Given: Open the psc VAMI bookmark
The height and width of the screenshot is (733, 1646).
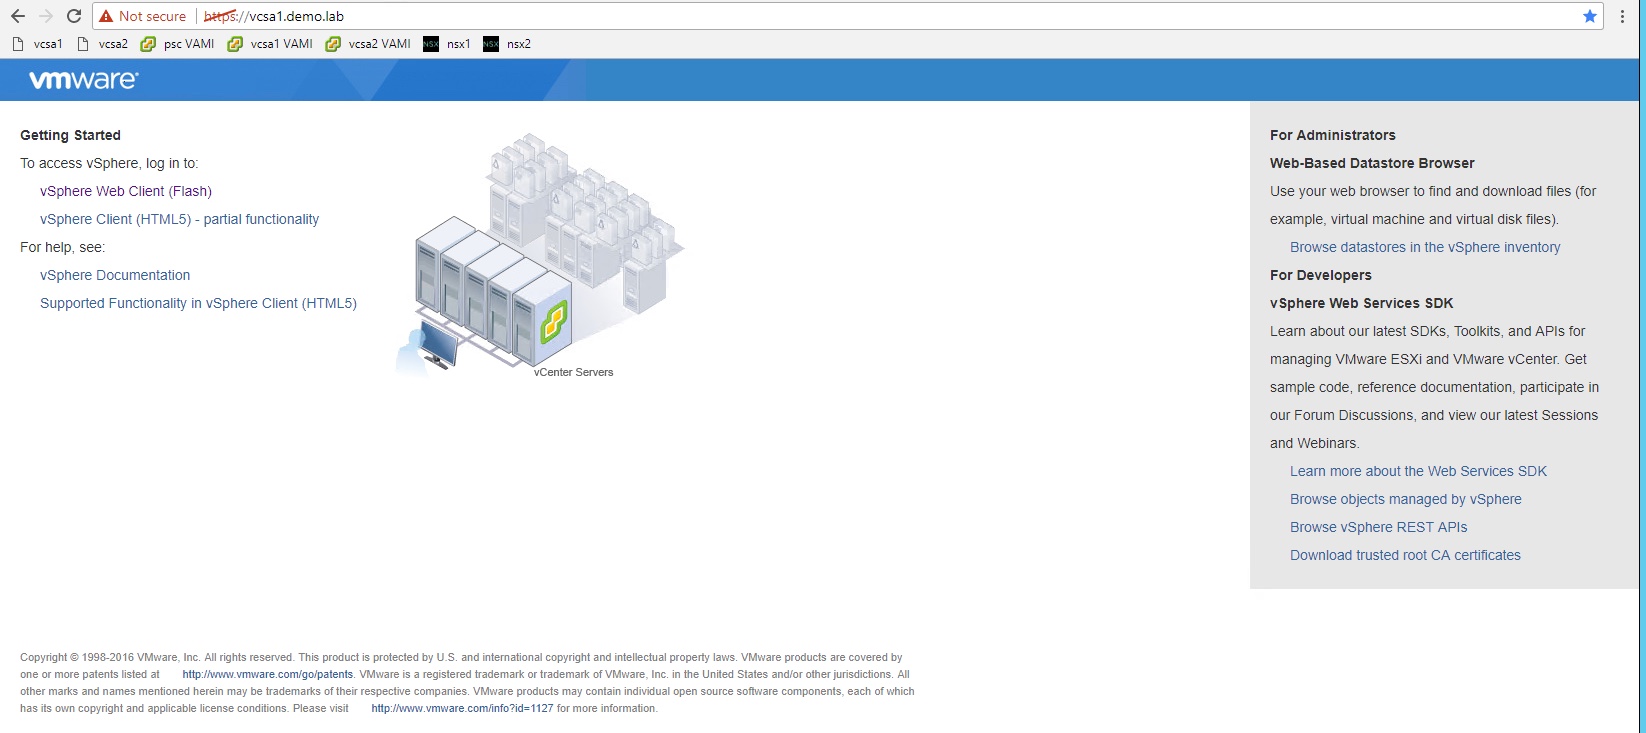Looking at the screenshot, I should click(x=178, y=44).
